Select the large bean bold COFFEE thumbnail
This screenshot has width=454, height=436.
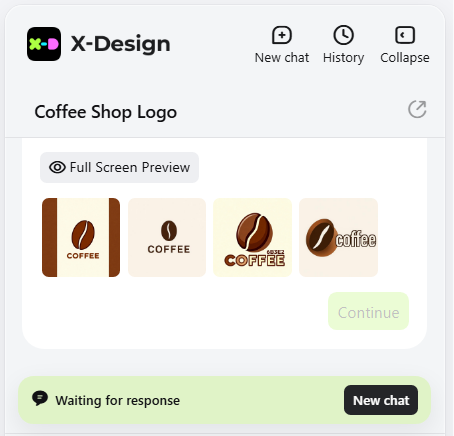click(x=253, y=237)
